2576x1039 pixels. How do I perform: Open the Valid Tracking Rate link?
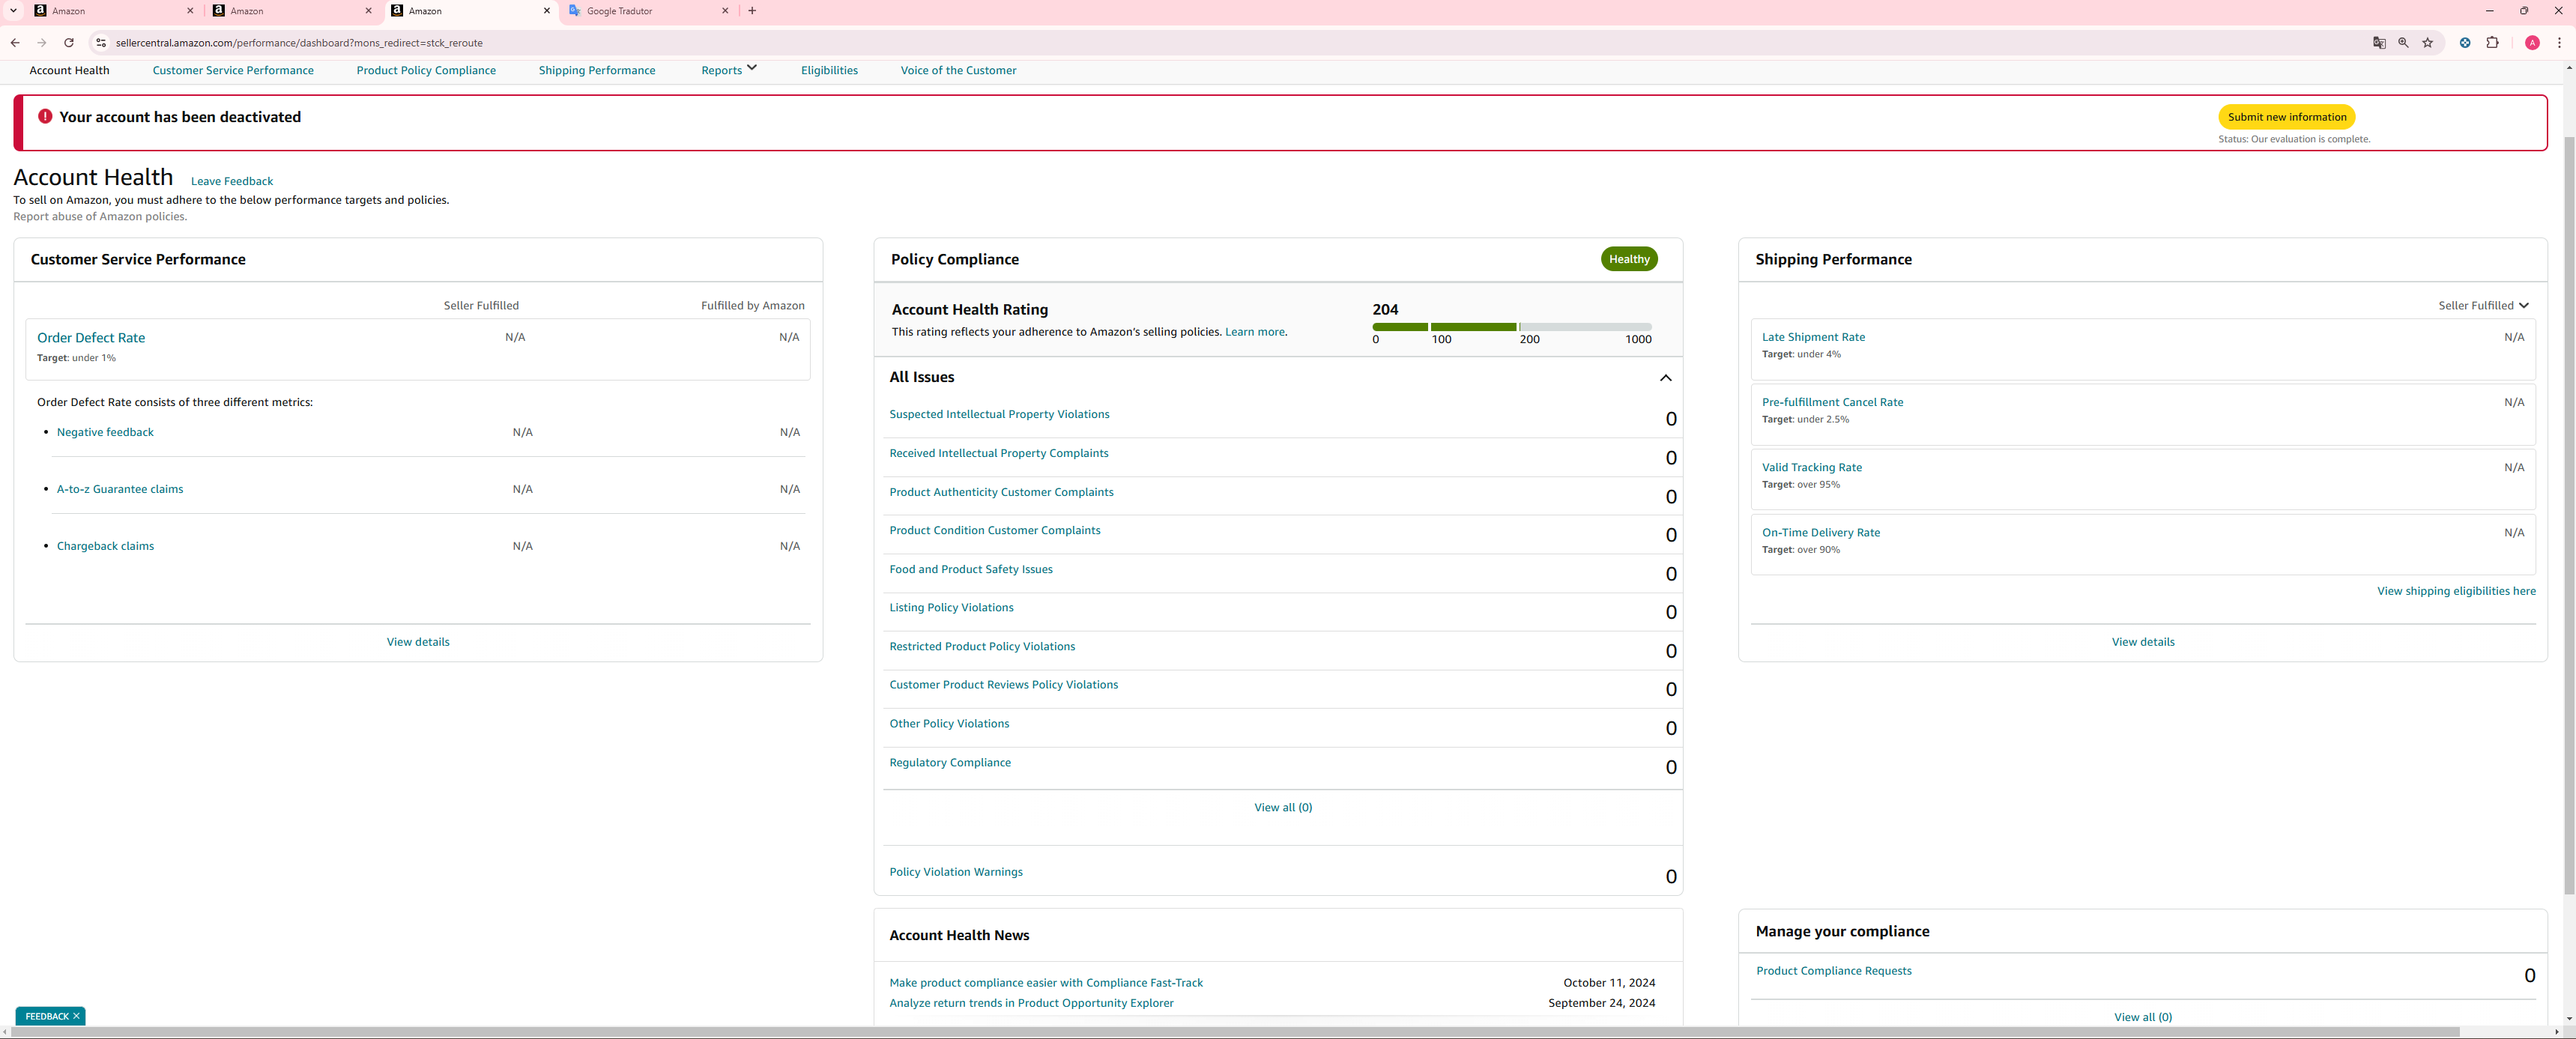coord(1811,467)
